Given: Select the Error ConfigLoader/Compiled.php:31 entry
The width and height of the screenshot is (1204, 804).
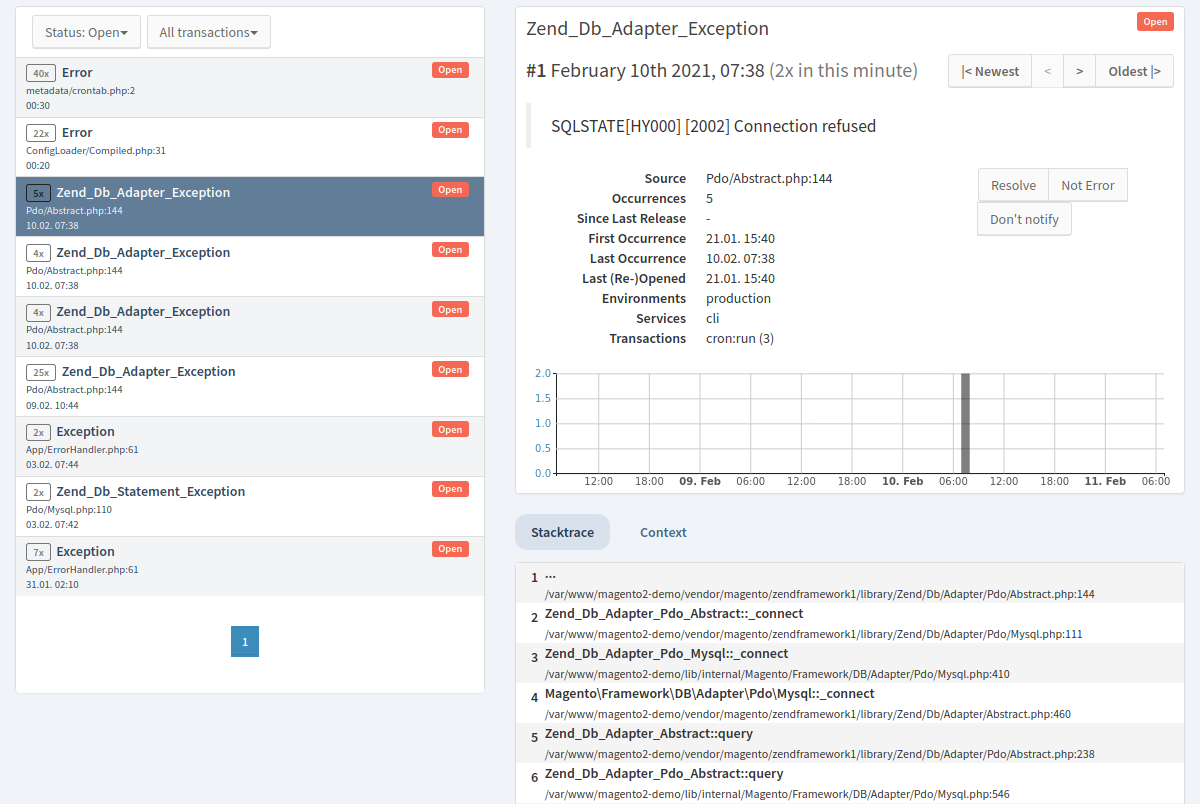Looking at the screenshot, I should coord(250,147).
